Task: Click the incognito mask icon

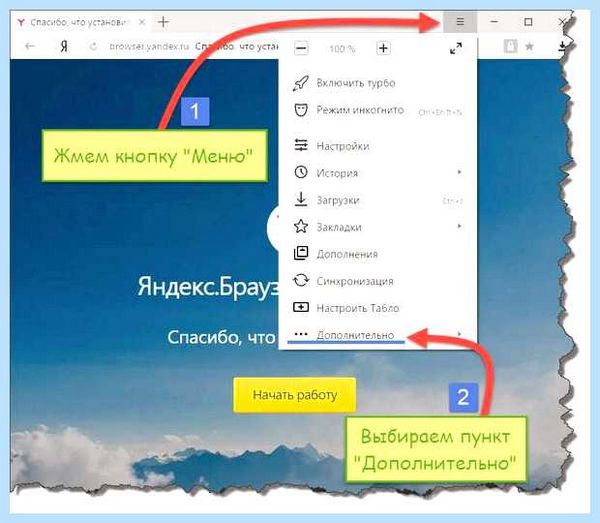Action: point(301,110)
